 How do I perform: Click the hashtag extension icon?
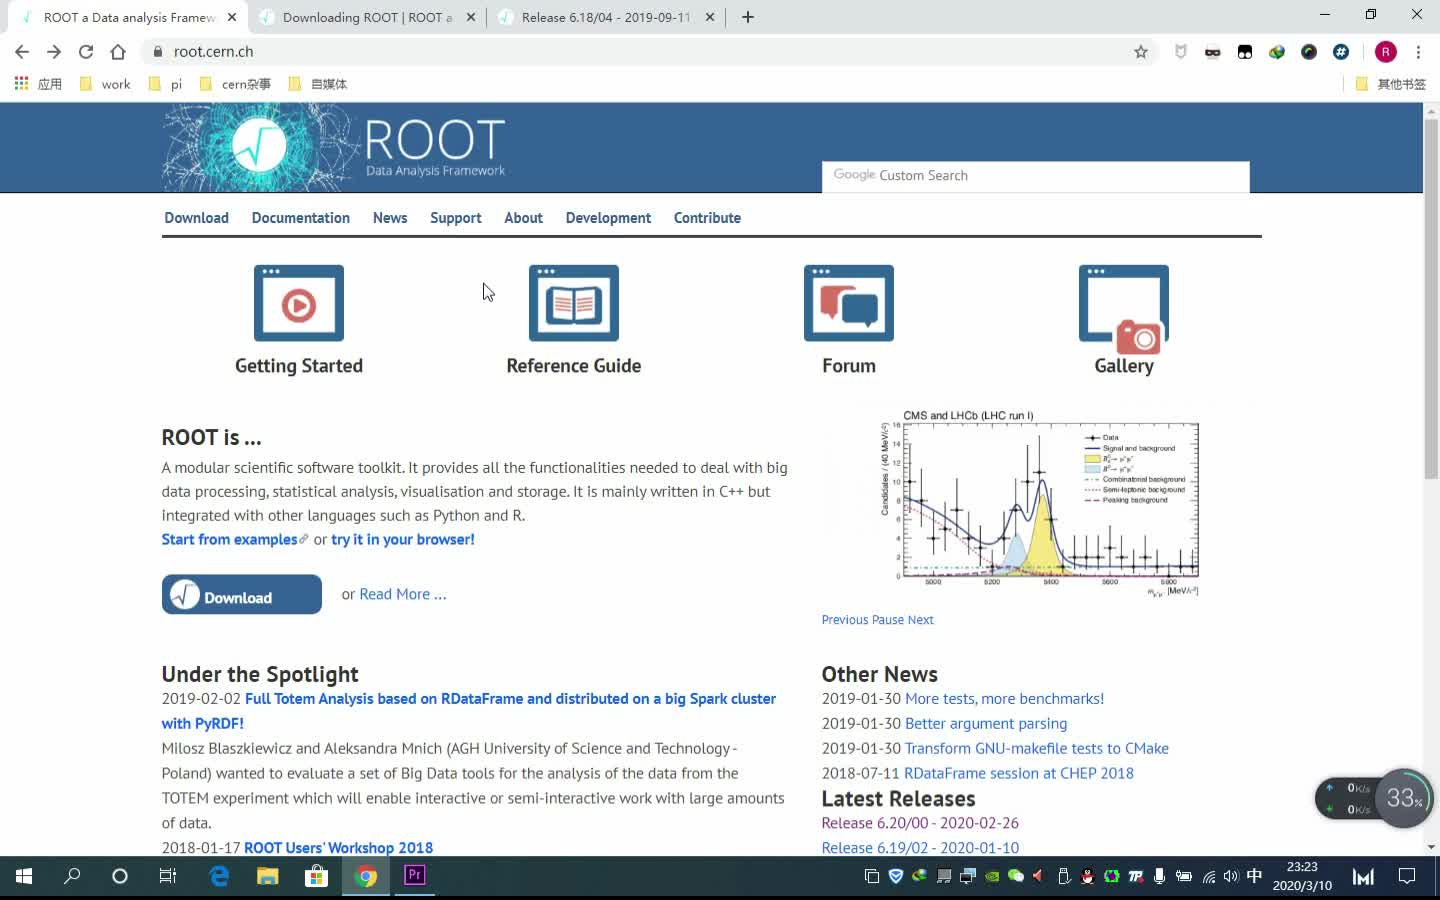click(1341, 52)
